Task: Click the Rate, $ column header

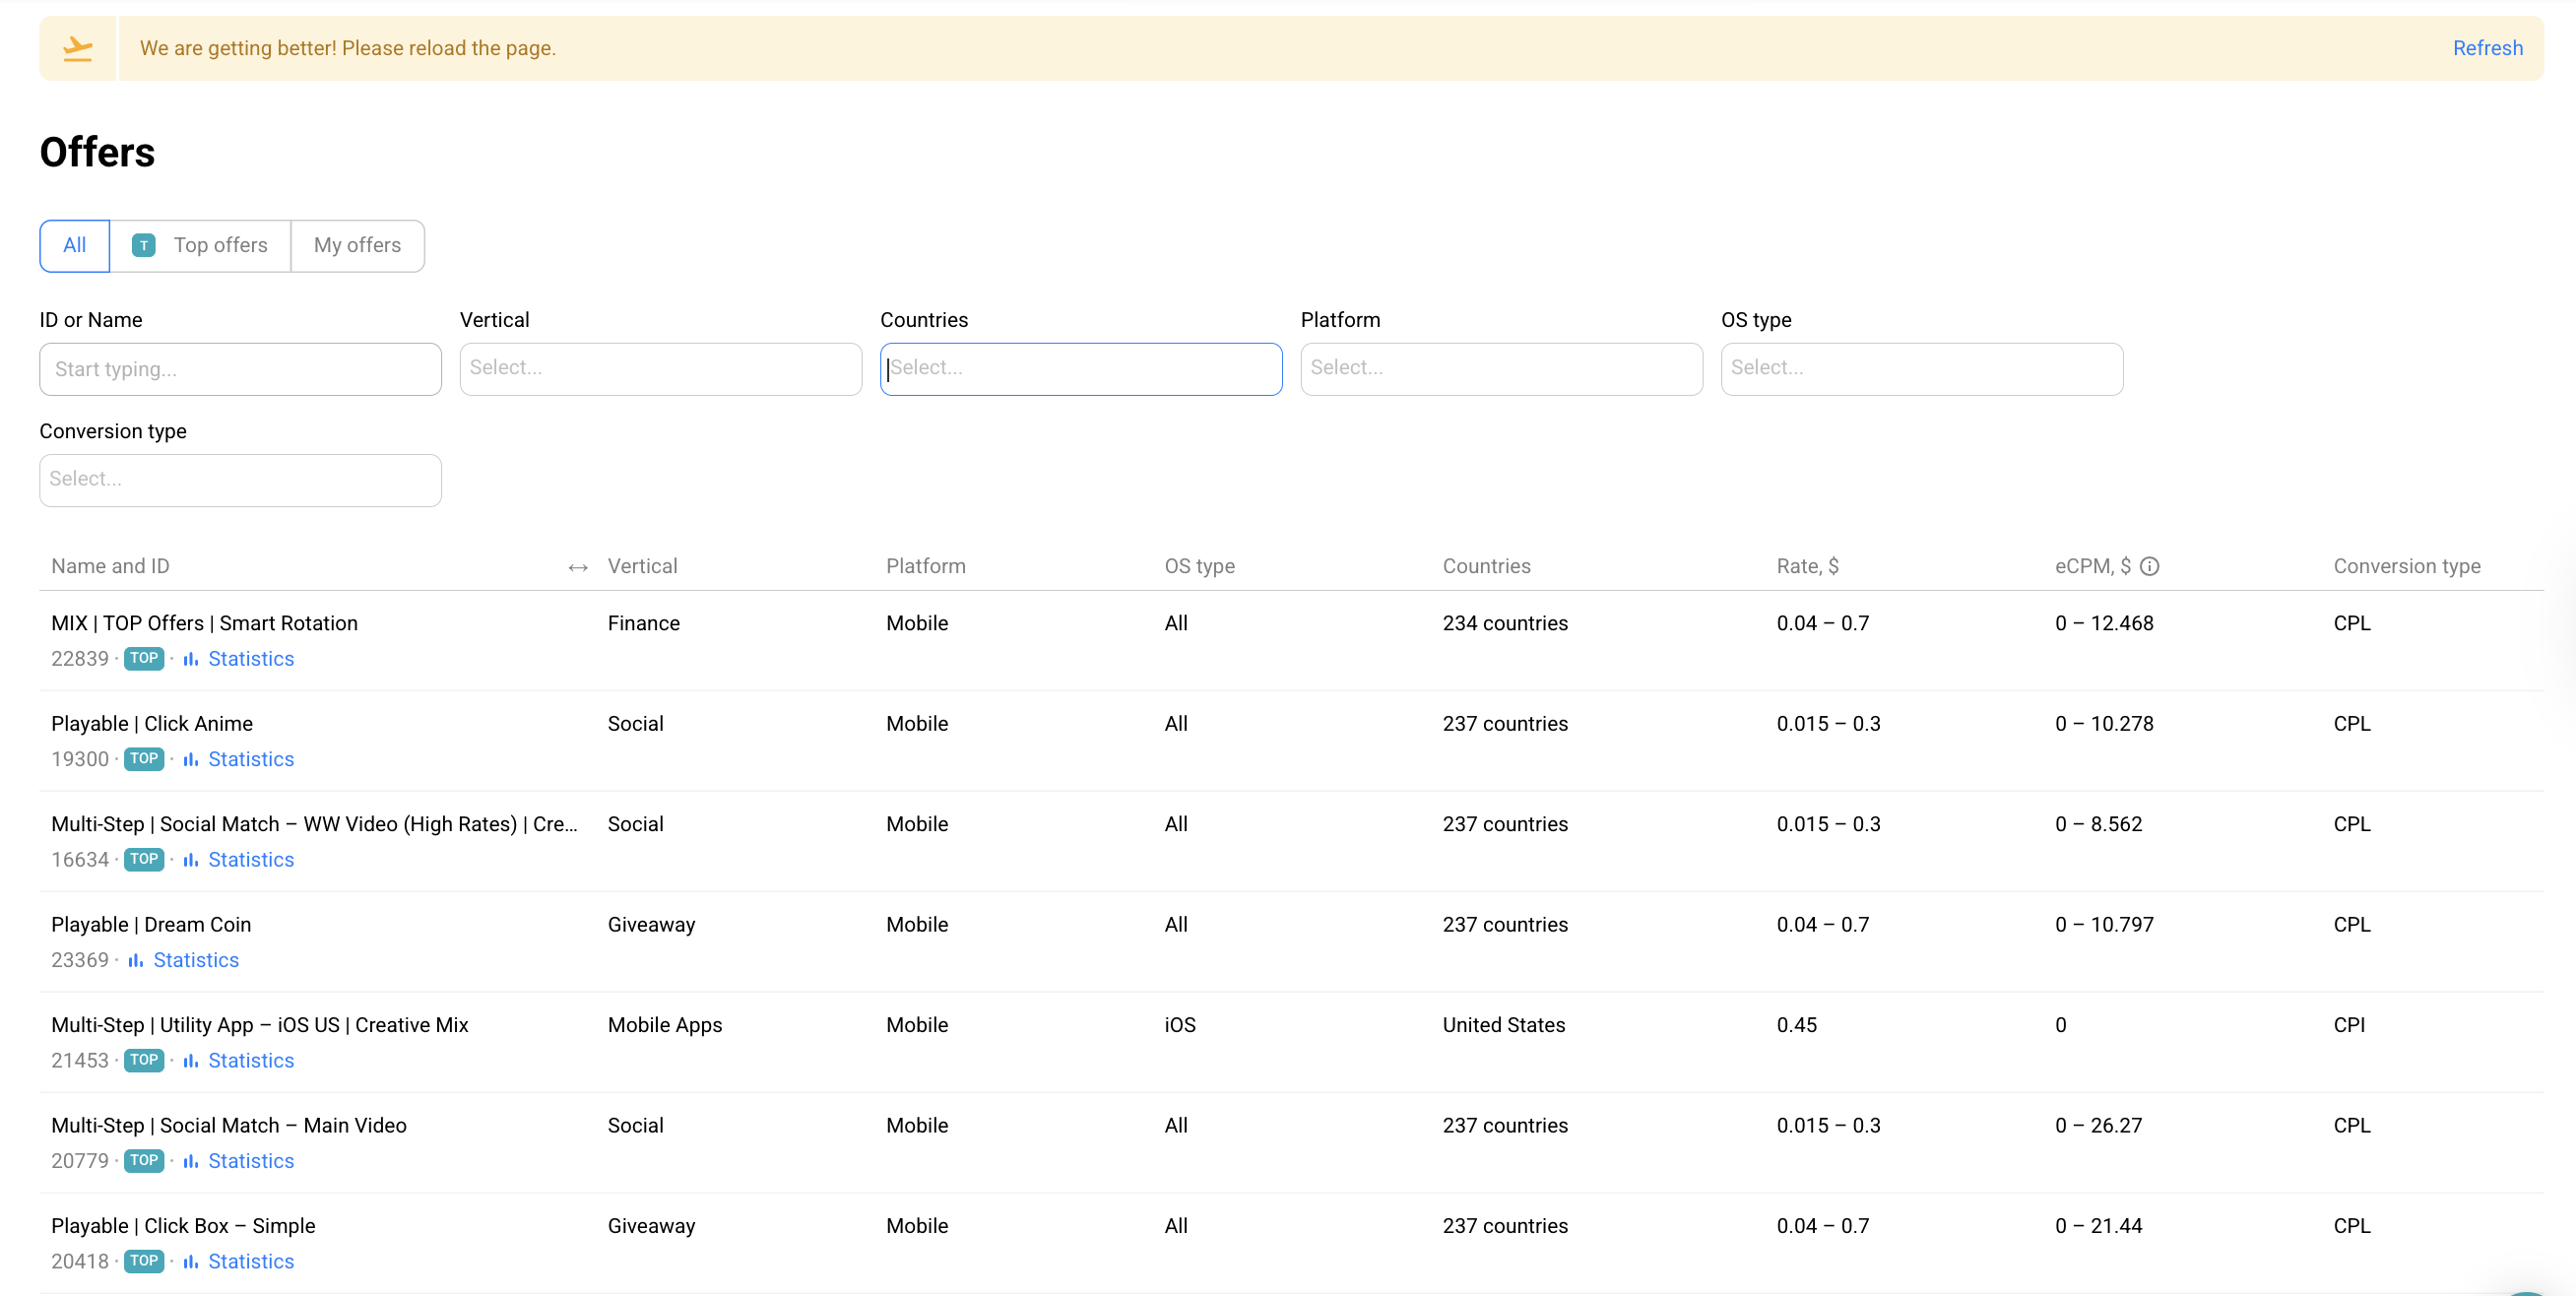Action: [1806, 566]
